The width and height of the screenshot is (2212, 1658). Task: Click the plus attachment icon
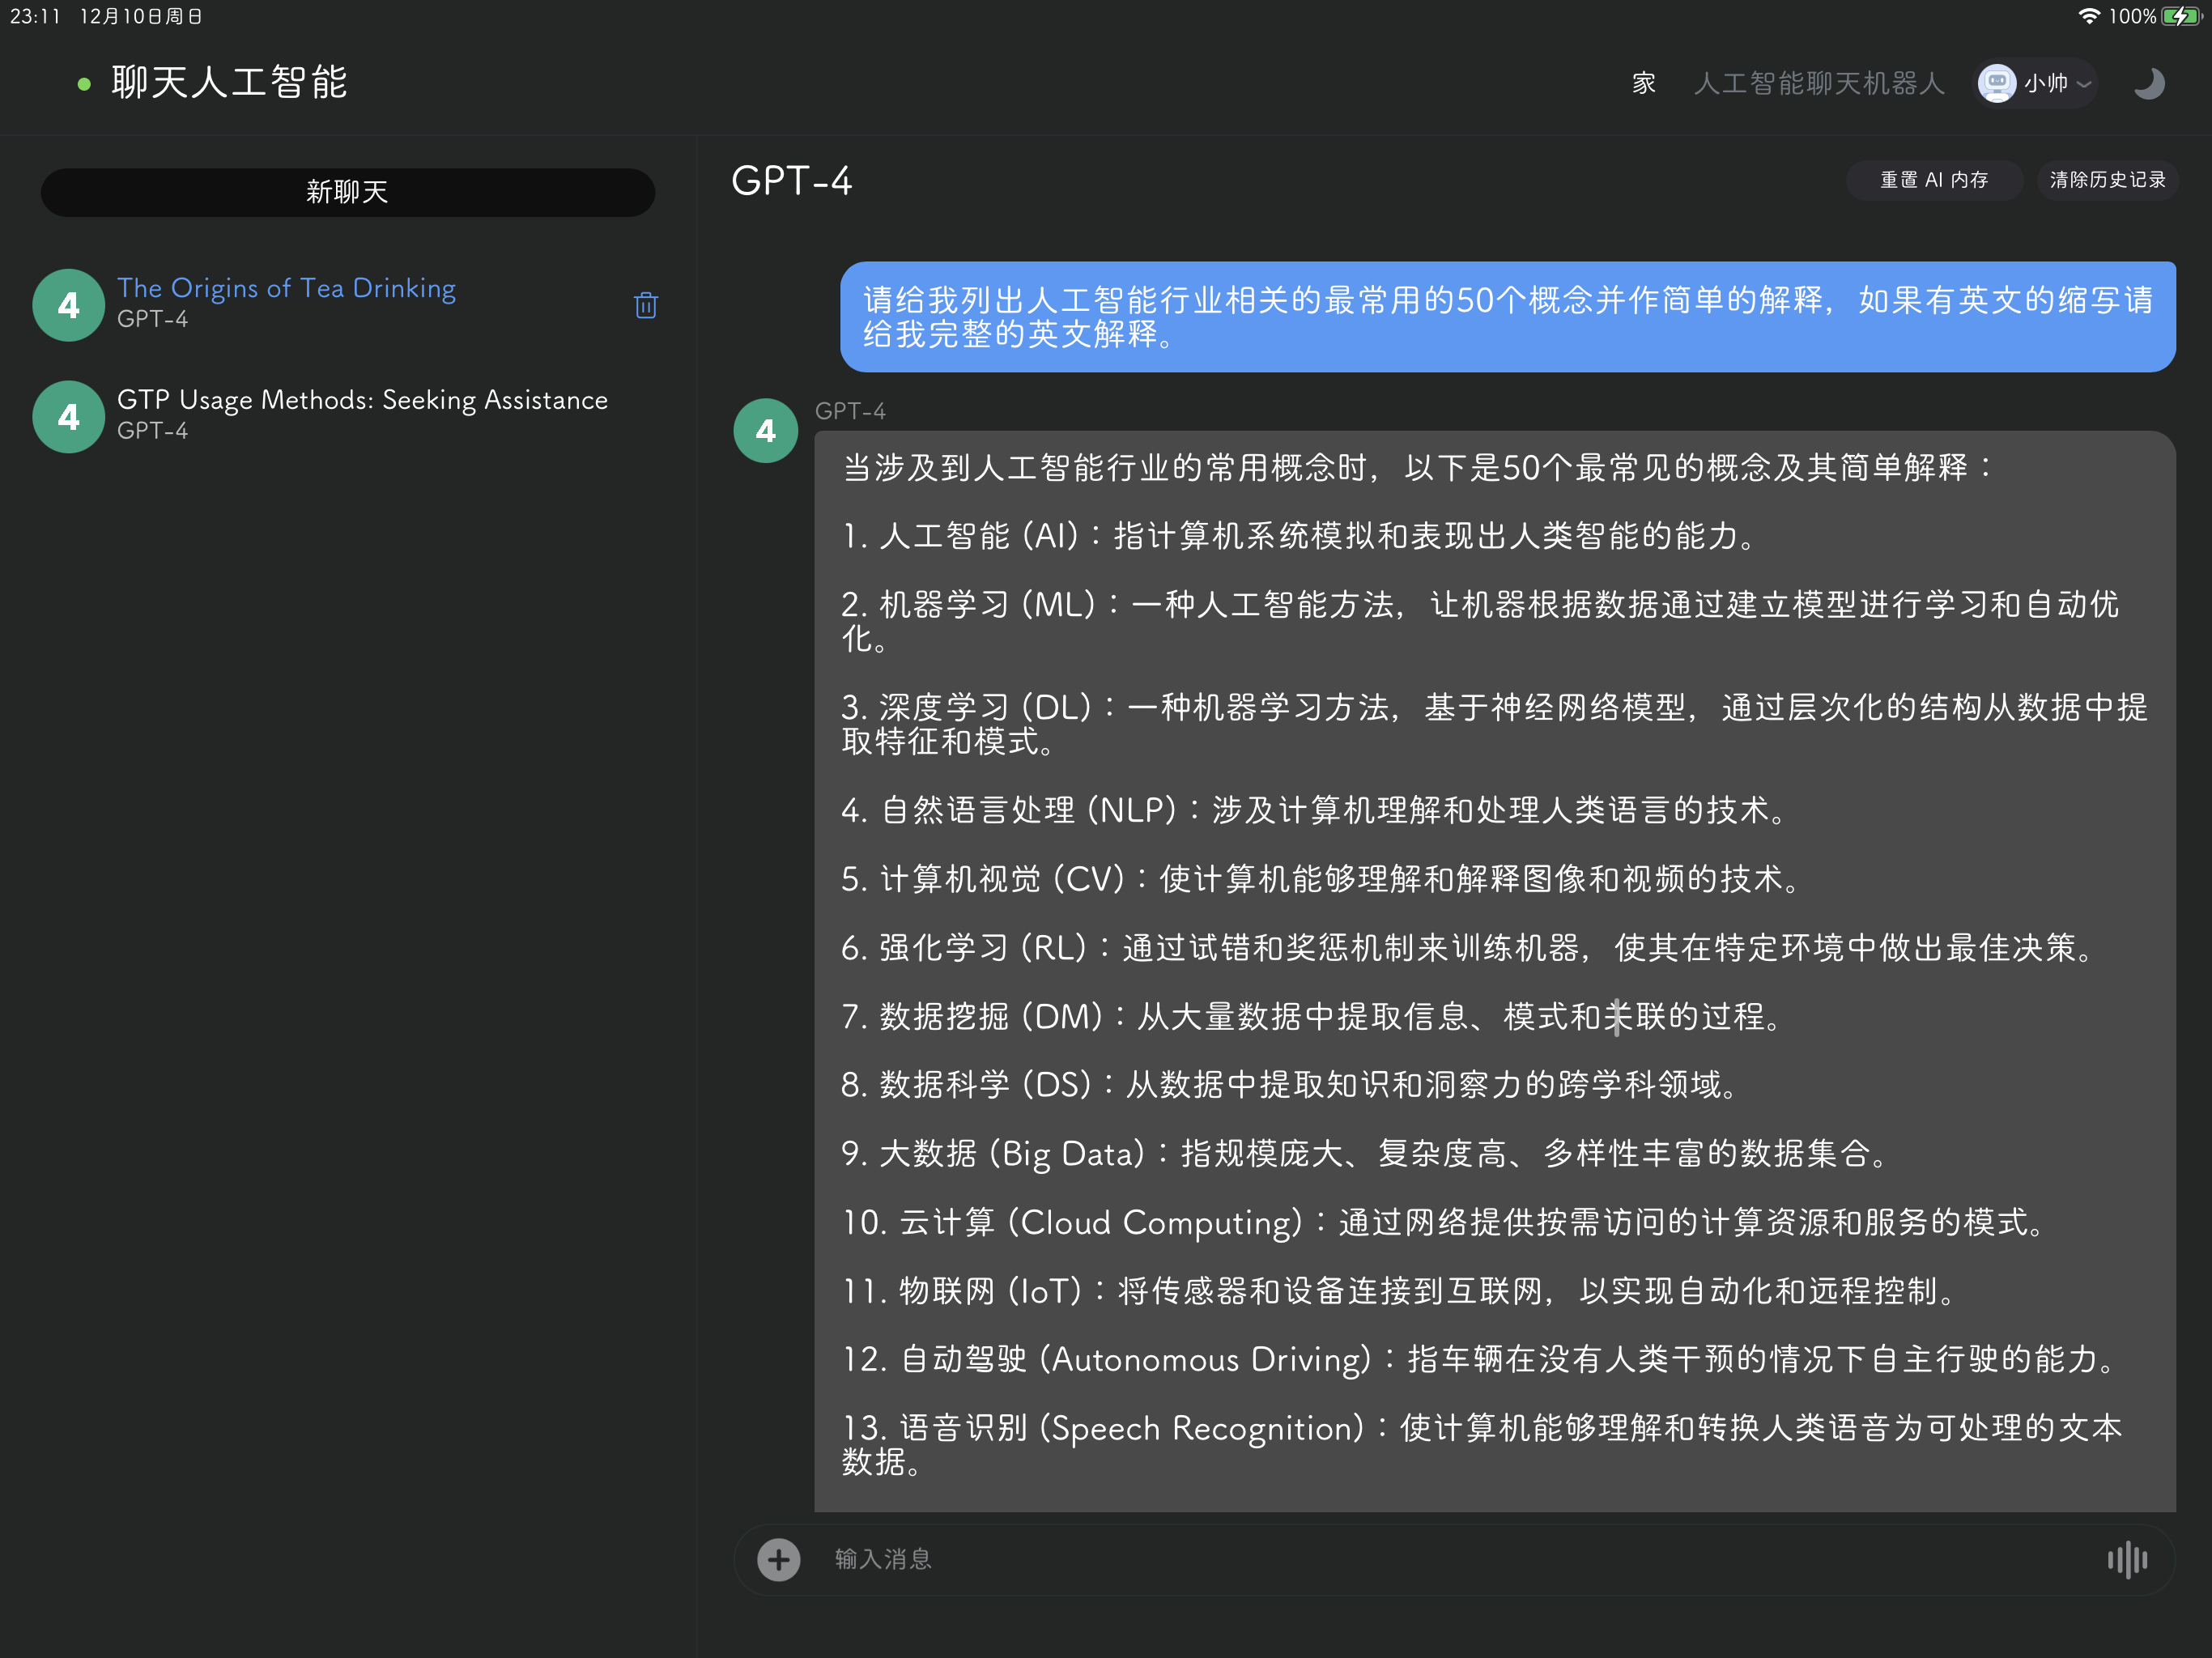coord(778,1559)
